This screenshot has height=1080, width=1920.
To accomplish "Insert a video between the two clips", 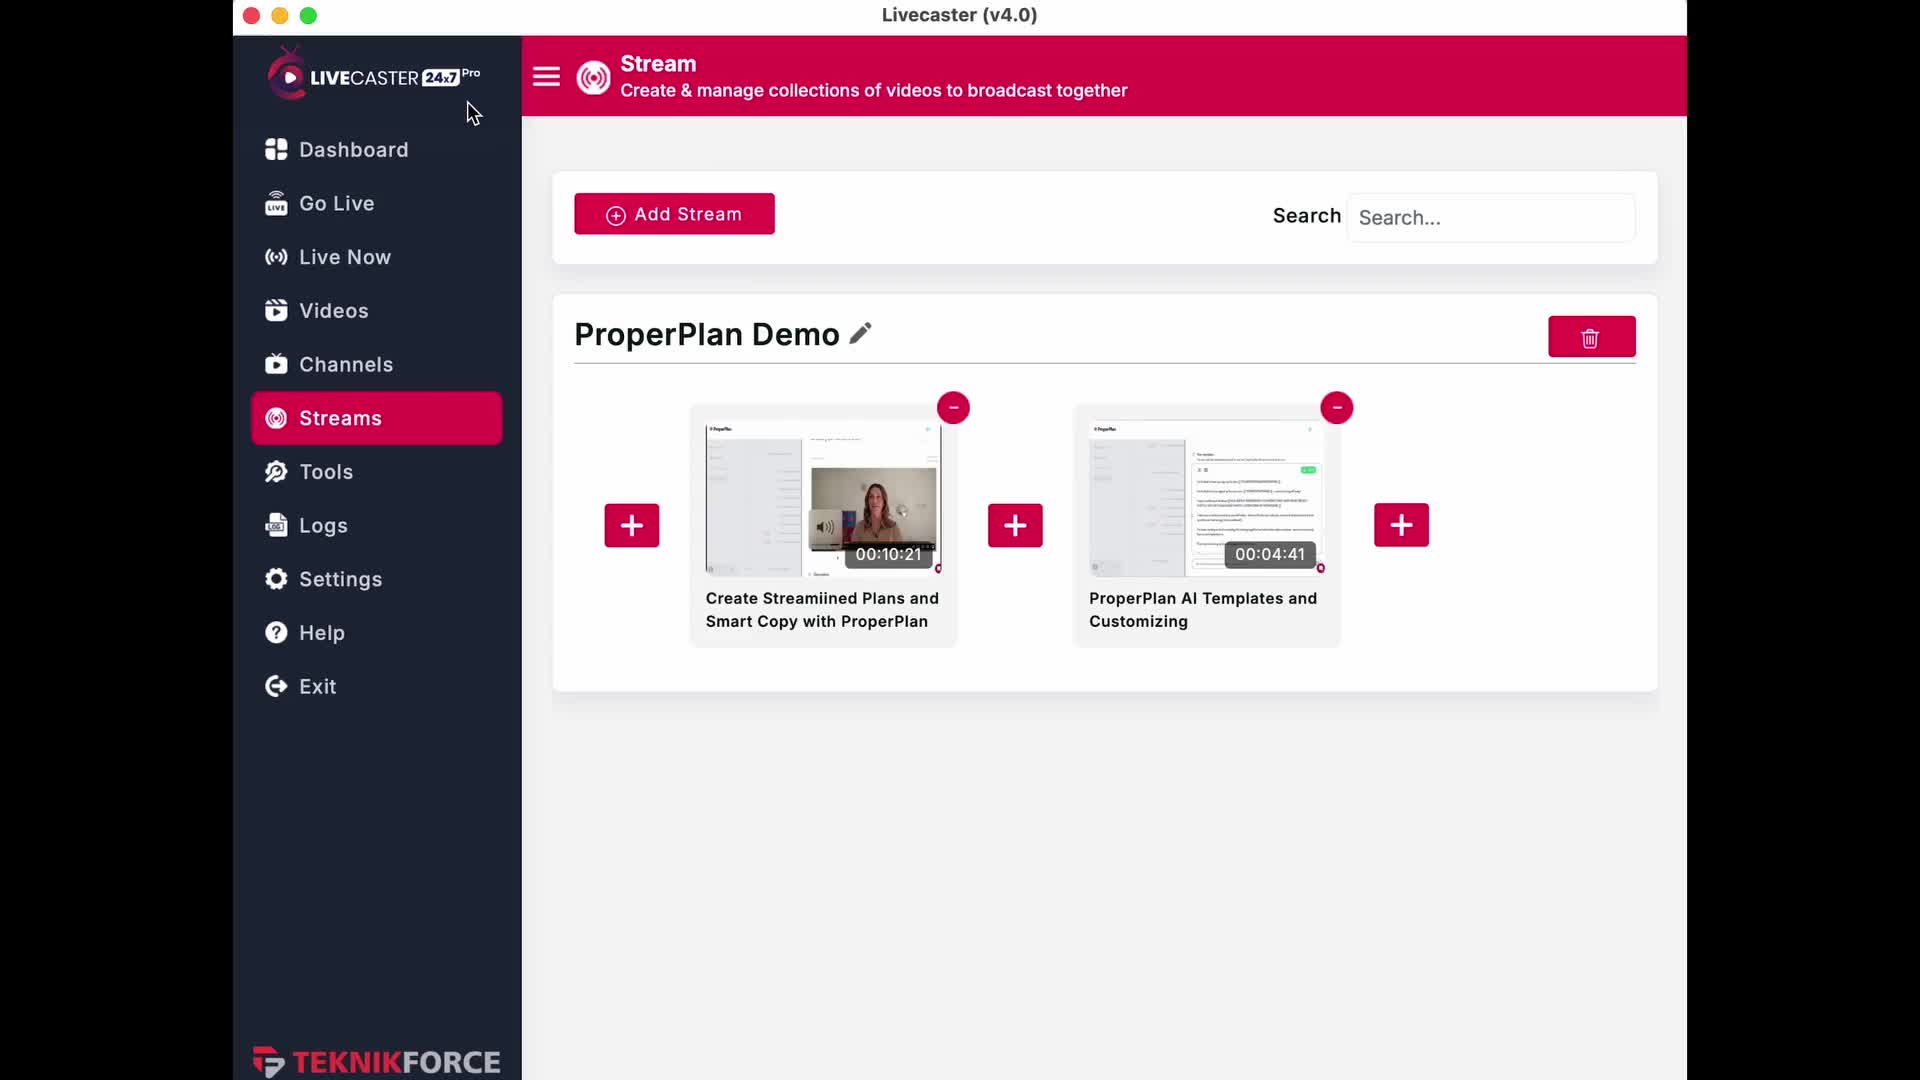I will point(1015,526).
